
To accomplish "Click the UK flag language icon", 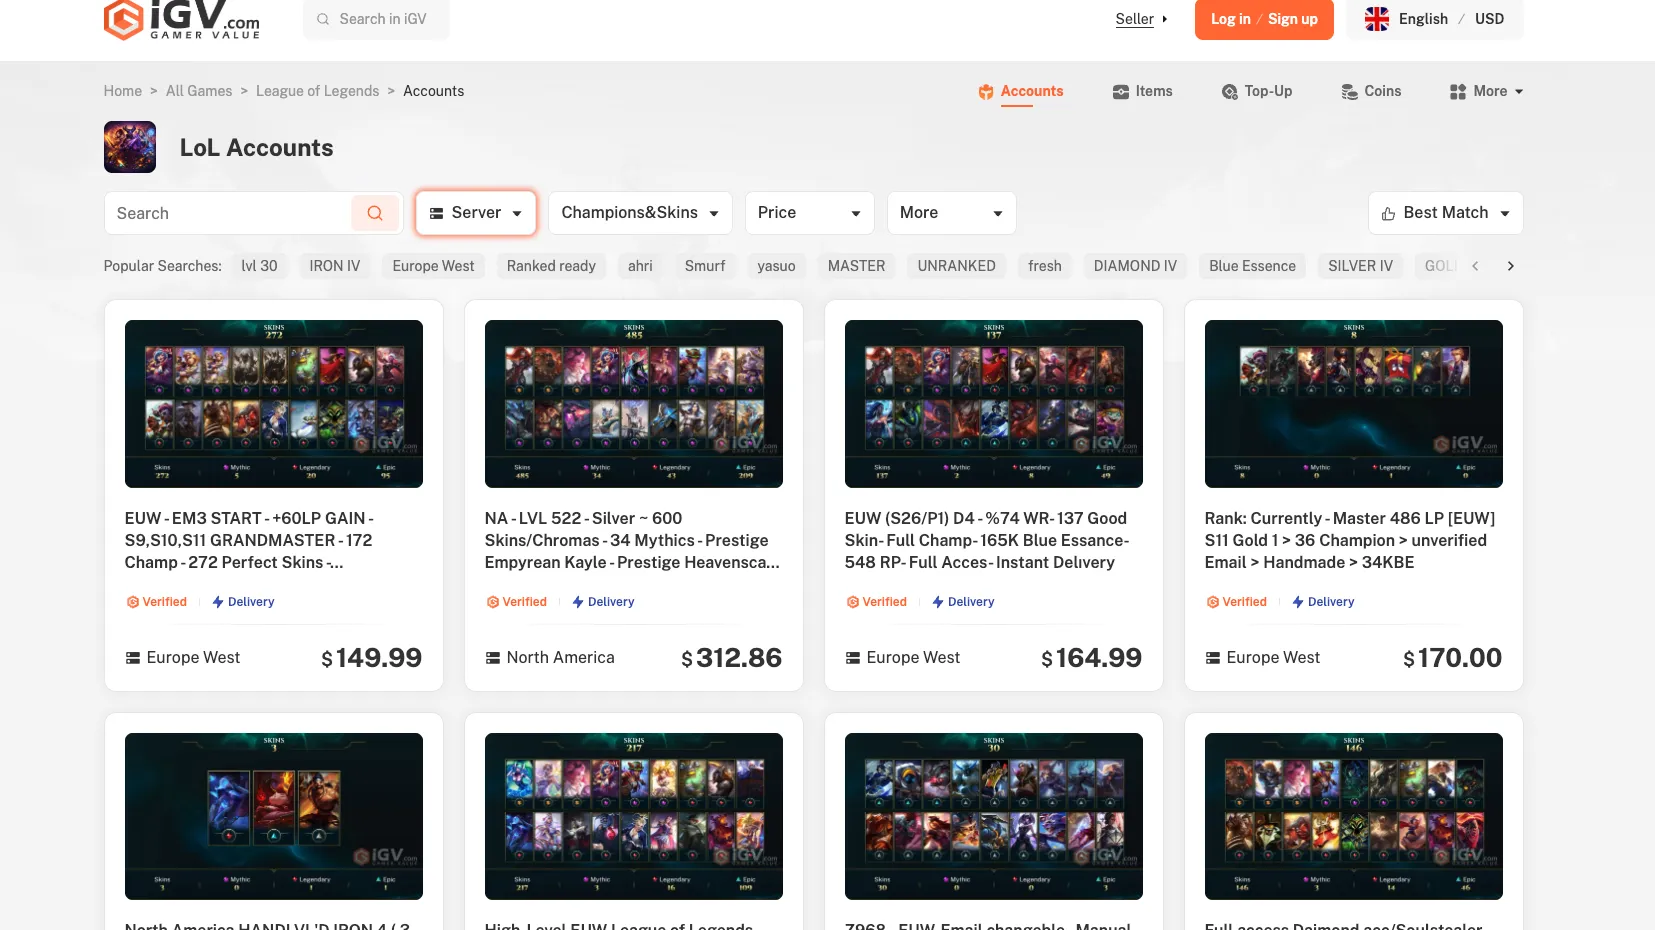I will click(1377, 19).
